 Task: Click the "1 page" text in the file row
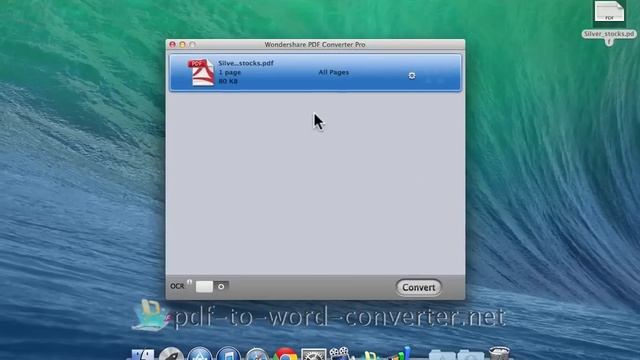click(230, 72)
